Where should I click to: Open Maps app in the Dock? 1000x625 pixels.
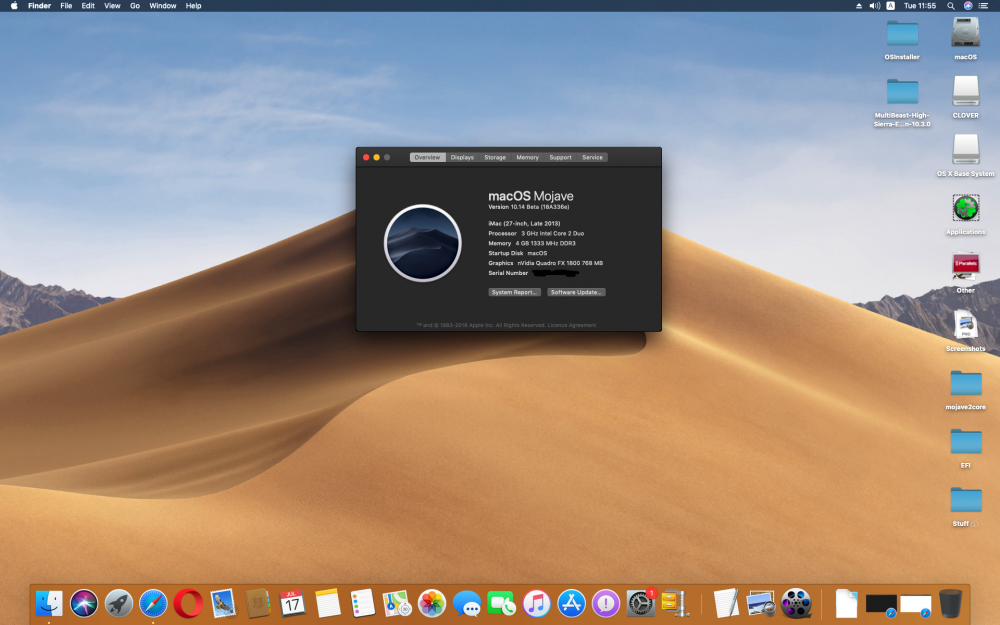397,603
